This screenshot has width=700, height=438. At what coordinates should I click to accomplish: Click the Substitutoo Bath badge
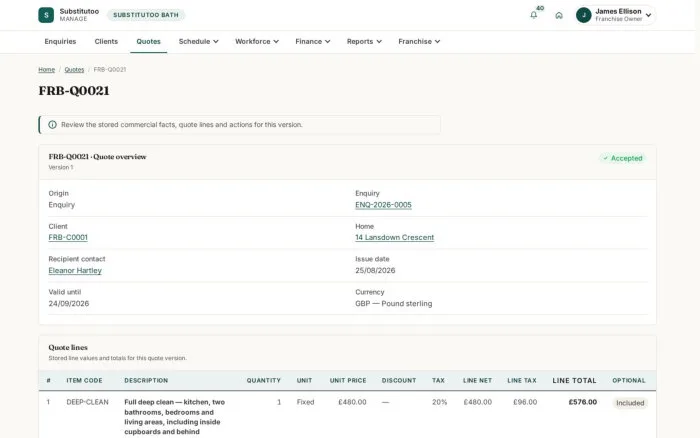(146, 15)
